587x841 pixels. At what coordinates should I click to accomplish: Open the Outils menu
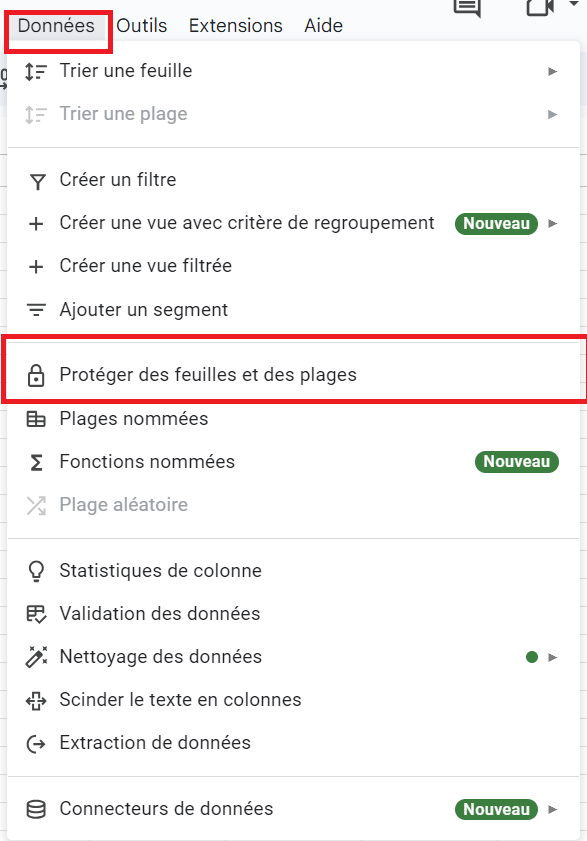point(142,26)
